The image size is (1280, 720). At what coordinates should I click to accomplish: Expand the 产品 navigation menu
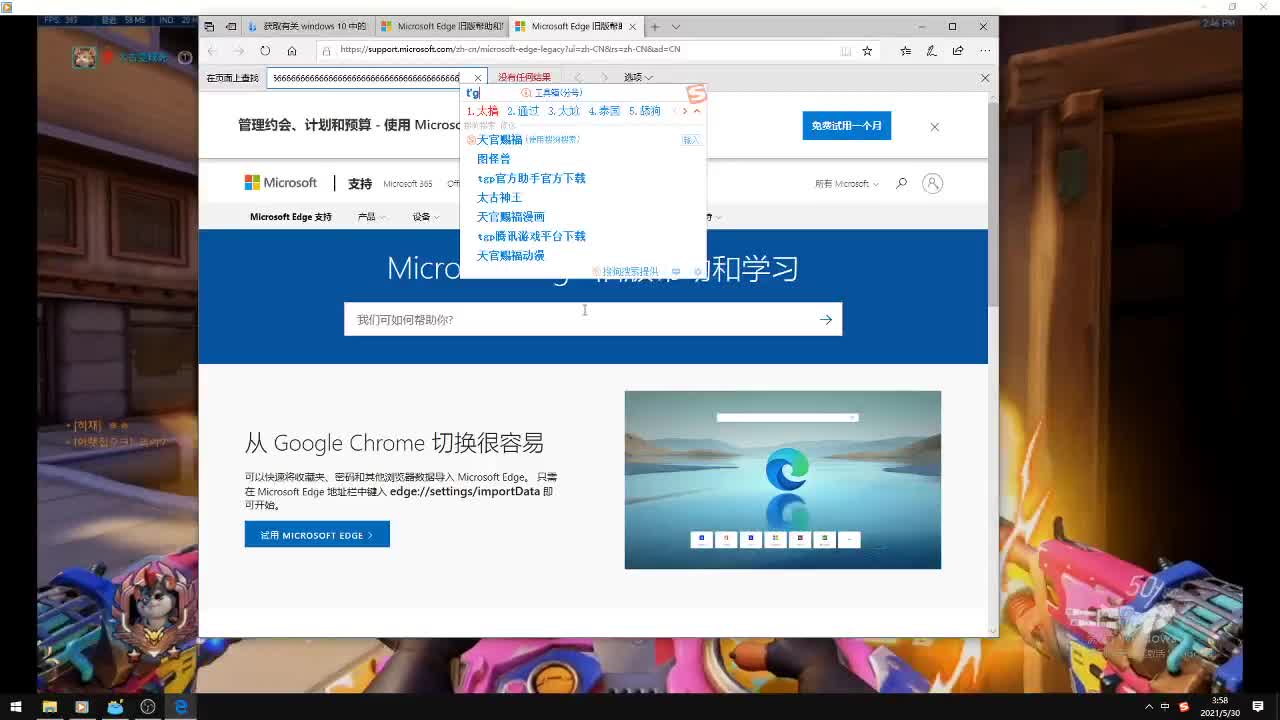pyautogui.click(x=371, y=217)
